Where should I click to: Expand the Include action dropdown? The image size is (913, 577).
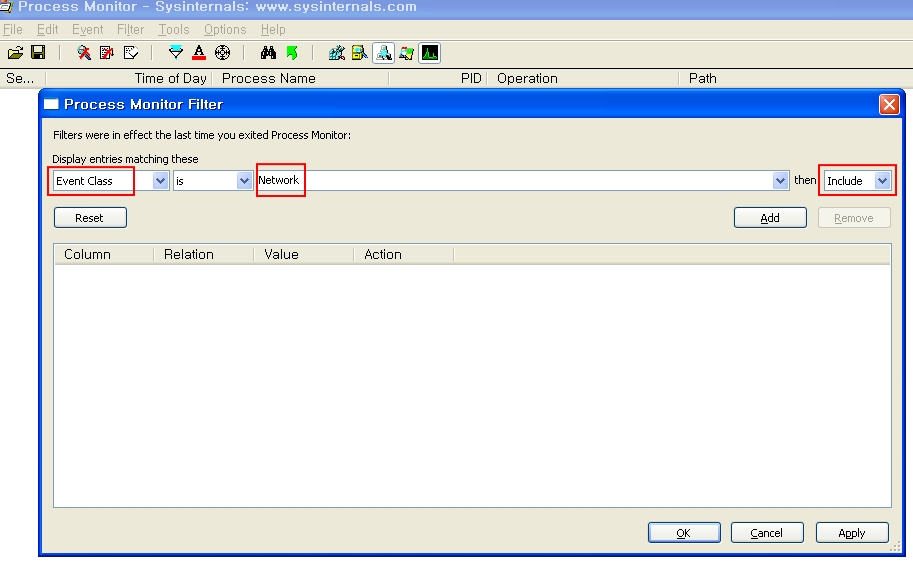pos(883,180)
